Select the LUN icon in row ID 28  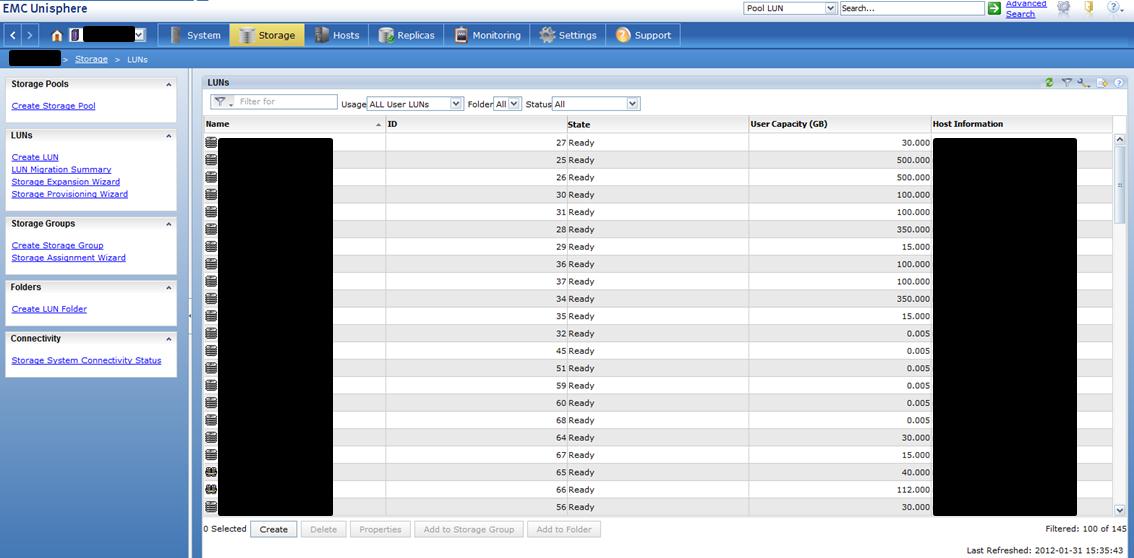point(211,229)
